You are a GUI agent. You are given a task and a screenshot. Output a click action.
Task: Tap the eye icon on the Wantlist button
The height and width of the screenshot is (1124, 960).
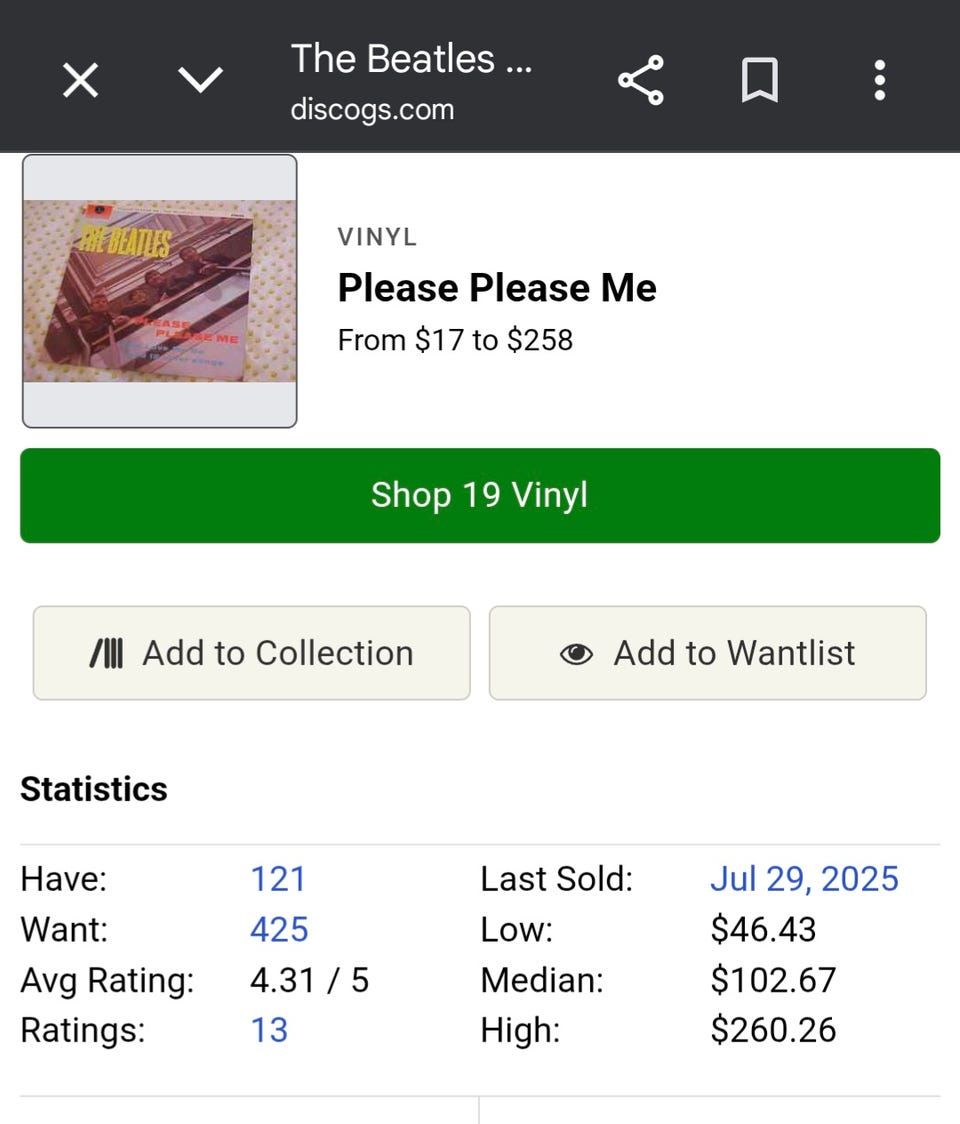[576, 654]
